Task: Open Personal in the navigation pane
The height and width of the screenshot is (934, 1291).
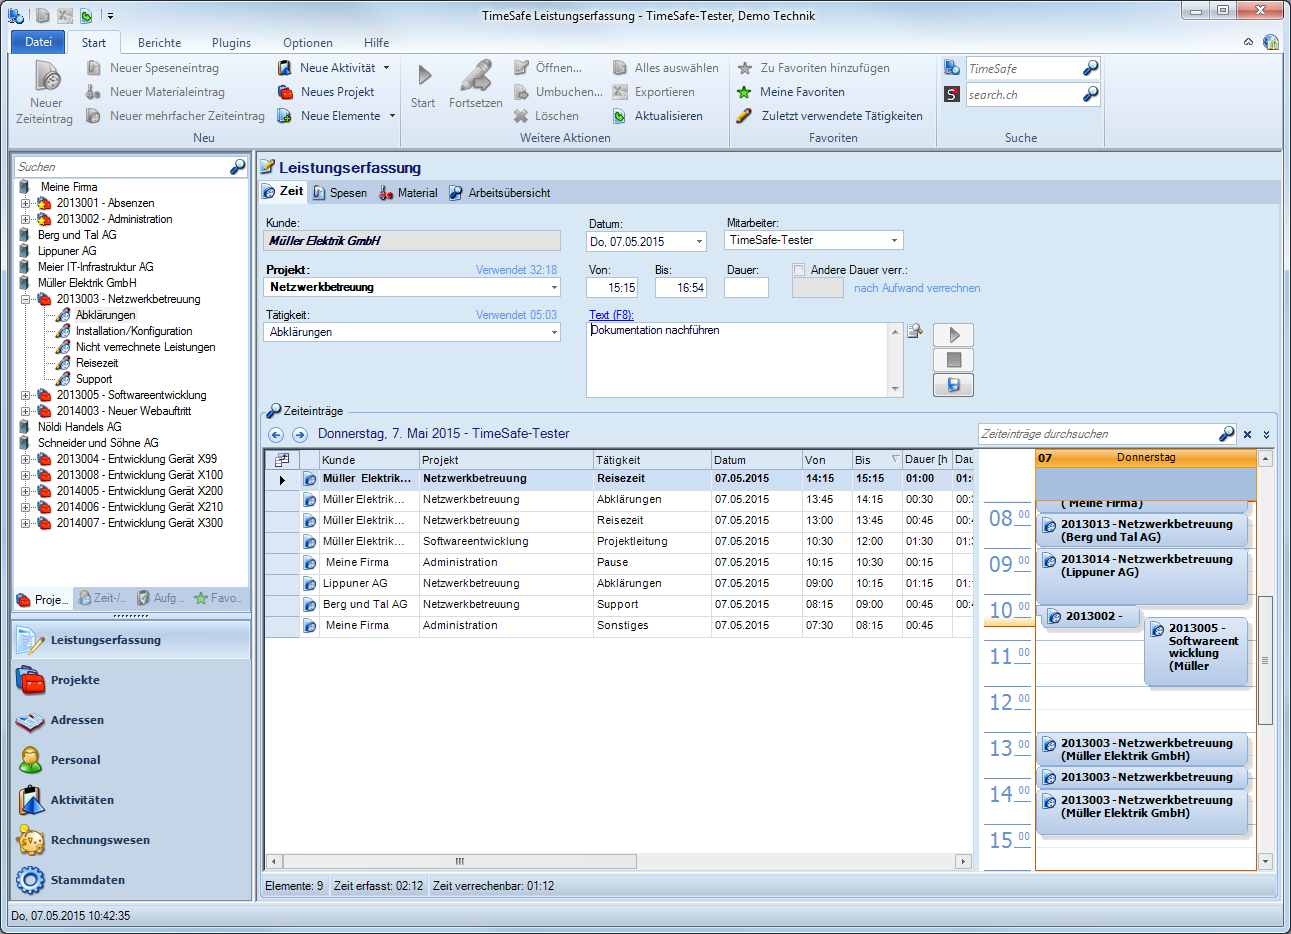Action: coord(132,760)
